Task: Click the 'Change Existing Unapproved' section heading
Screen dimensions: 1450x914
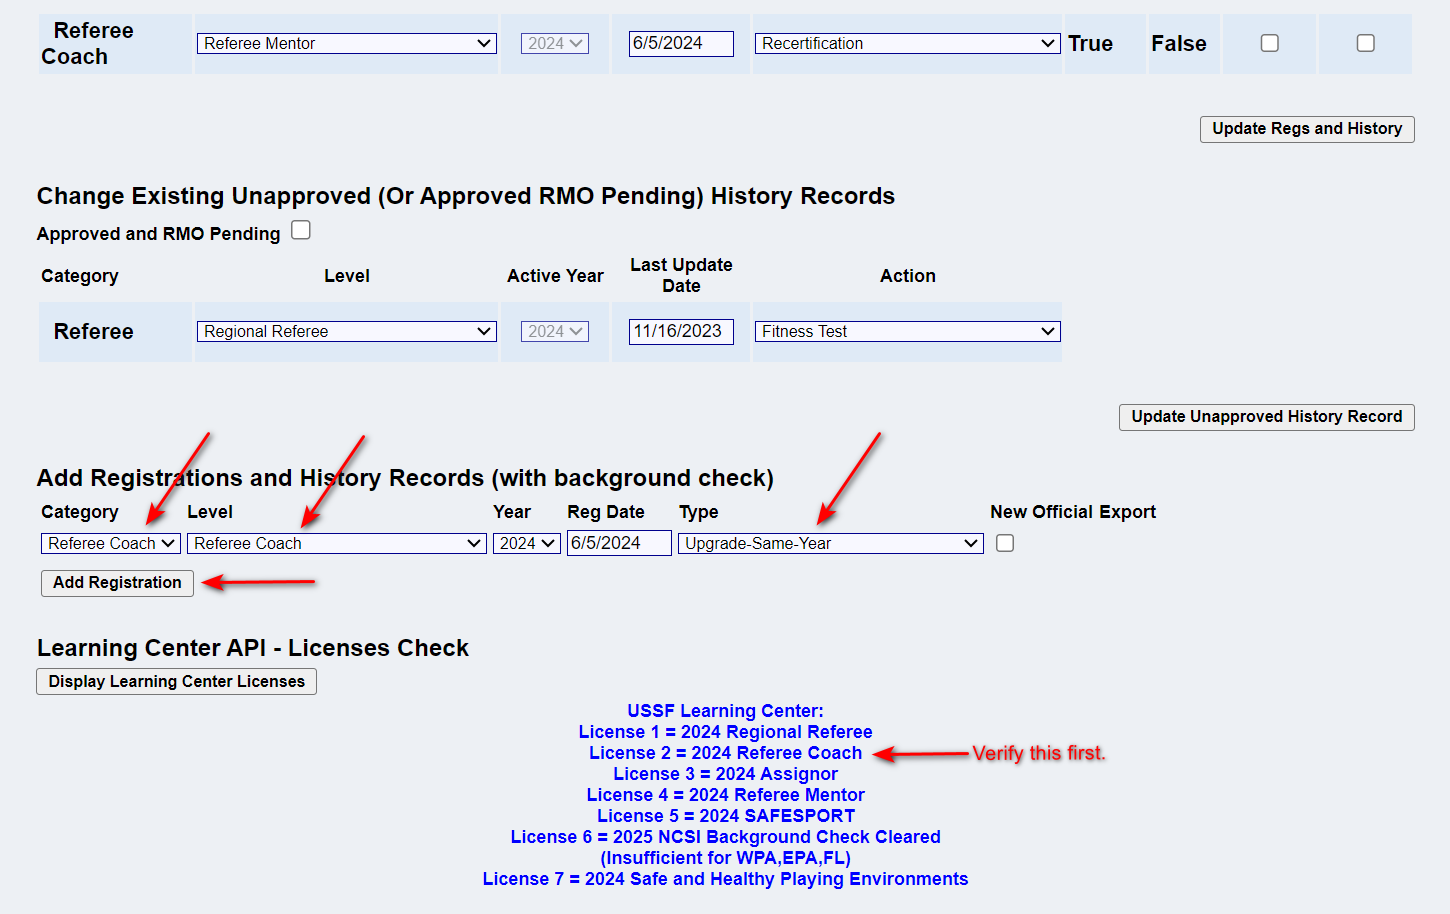Action: 466,196
